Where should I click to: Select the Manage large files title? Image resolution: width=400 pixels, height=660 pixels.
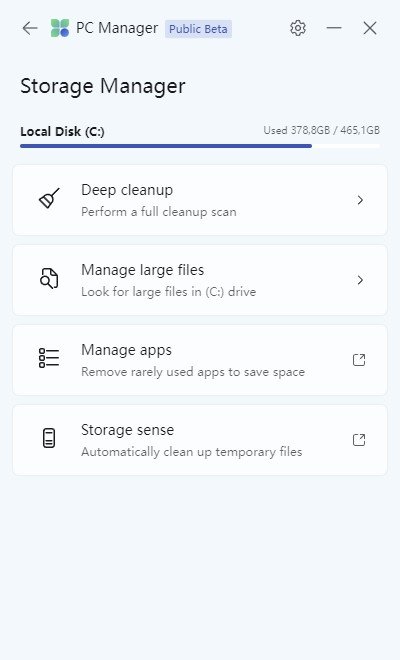(143, 270)
